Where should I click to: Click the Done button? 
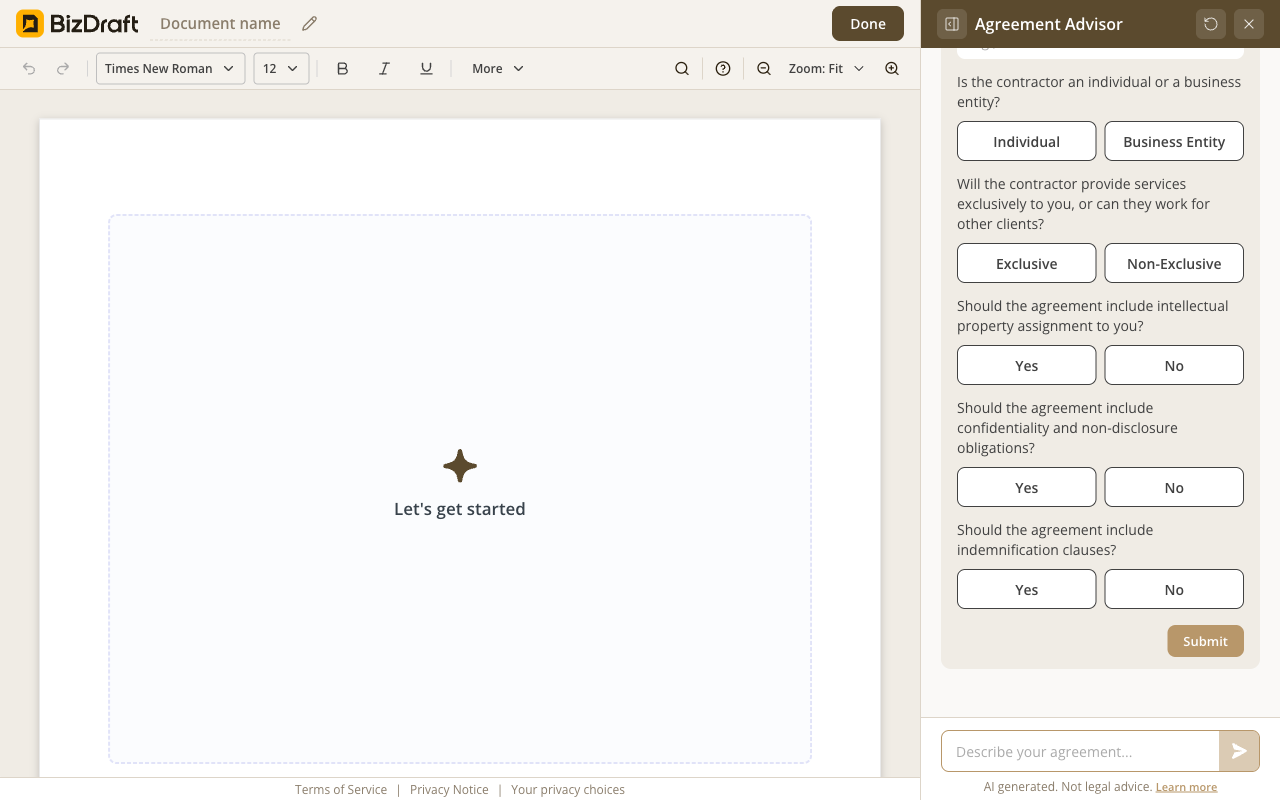tap(868, 24)
